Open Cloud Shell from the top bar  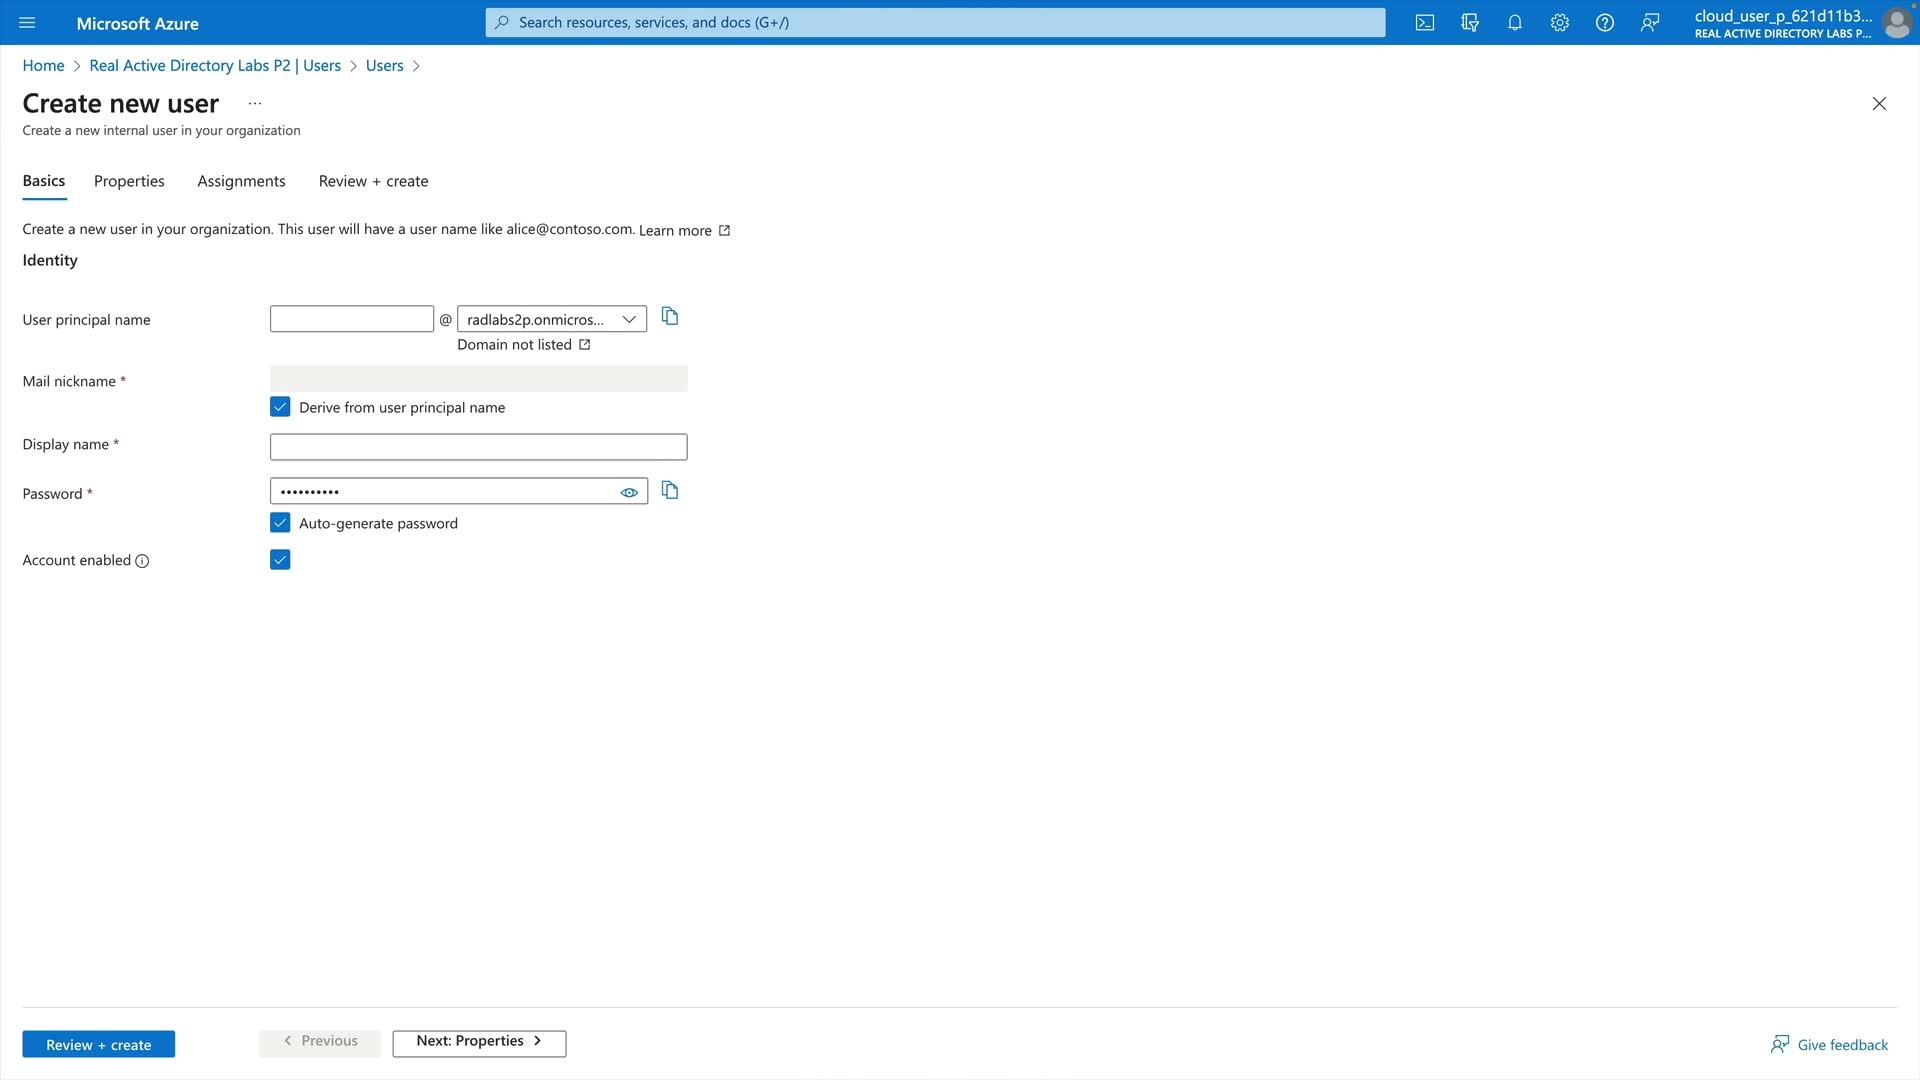pos(1425,23)
